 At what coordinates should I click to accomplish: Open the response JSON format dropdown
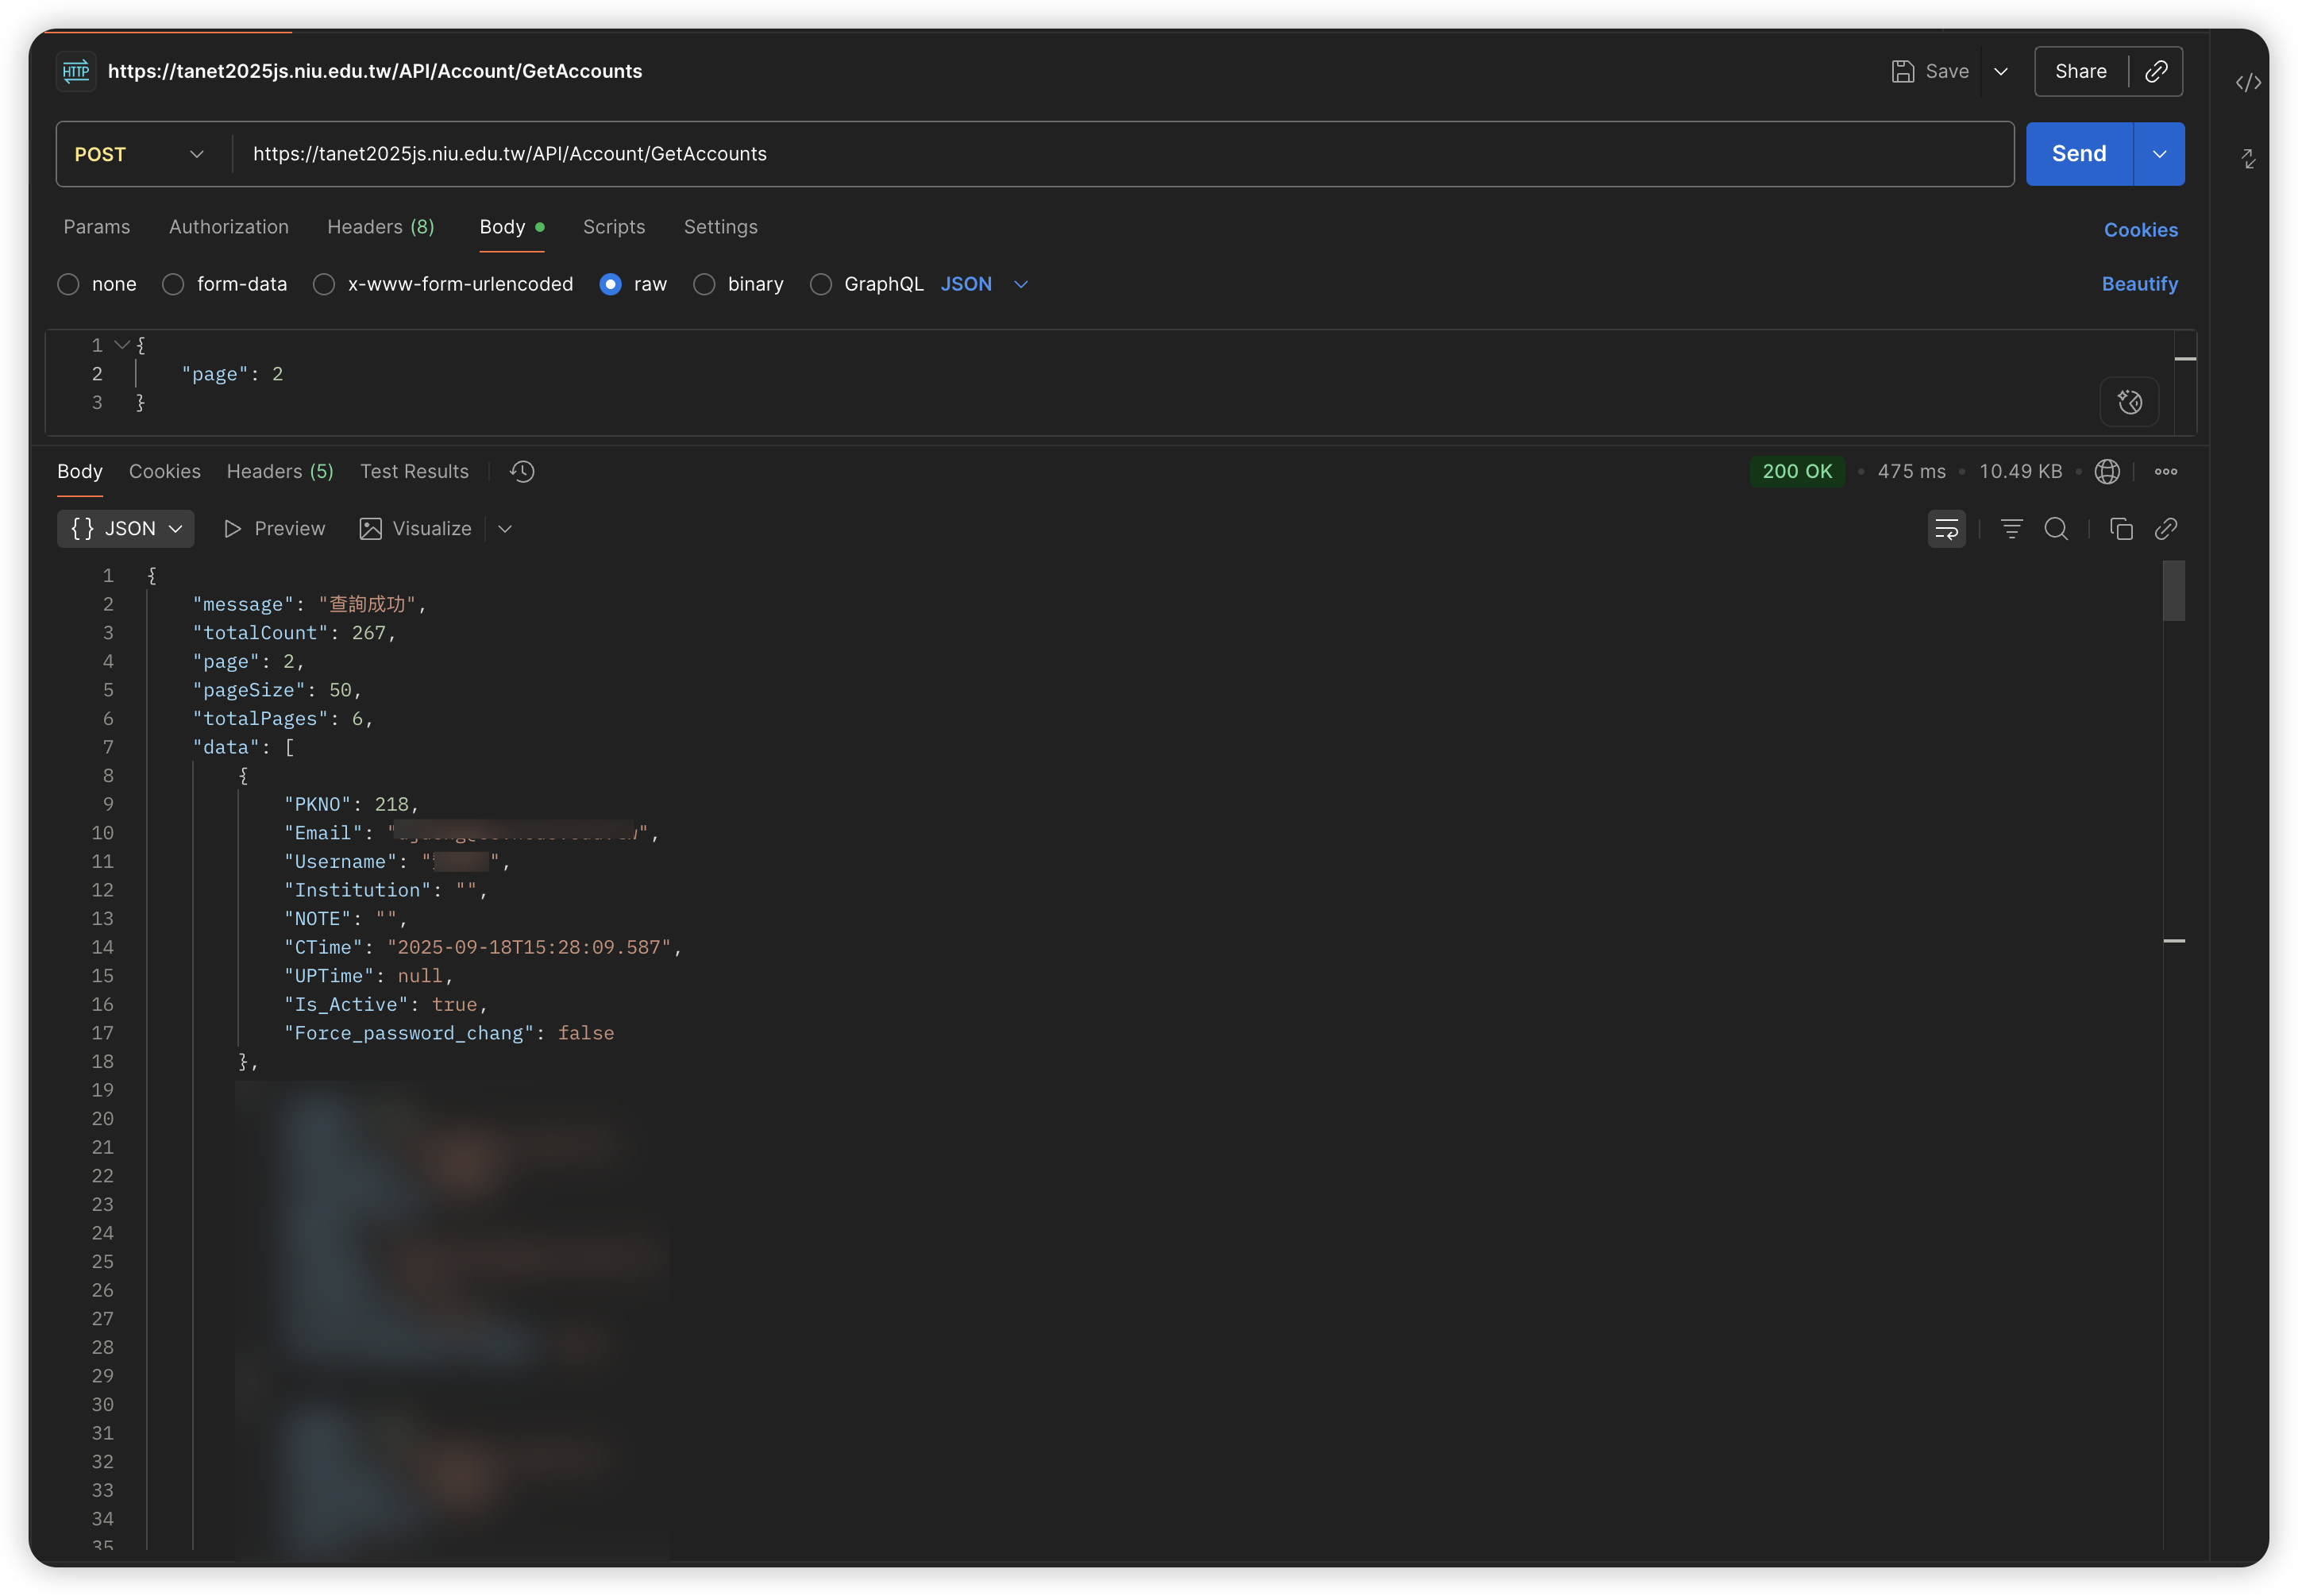(x=126, y=529)
